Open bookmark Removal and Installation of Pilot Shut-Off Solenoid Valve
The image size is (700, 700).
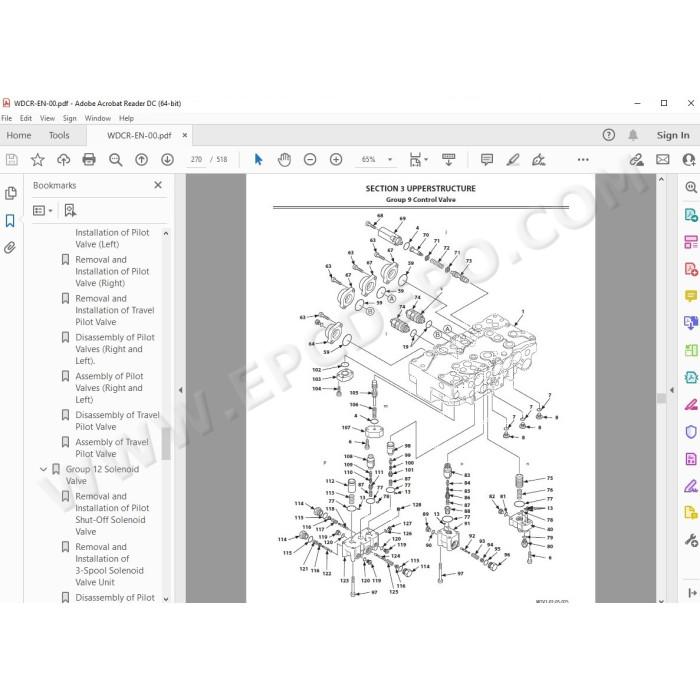[x=112, y=514]
